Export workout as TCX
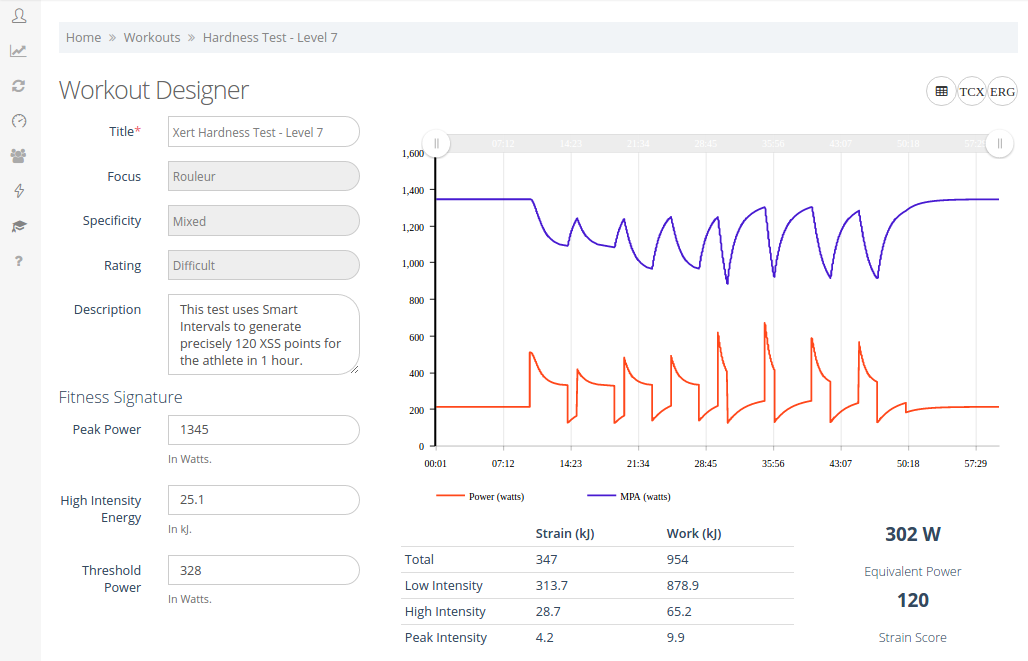Image resolution: width=1028 pixels, height=661 pixels. pos(972,91)
